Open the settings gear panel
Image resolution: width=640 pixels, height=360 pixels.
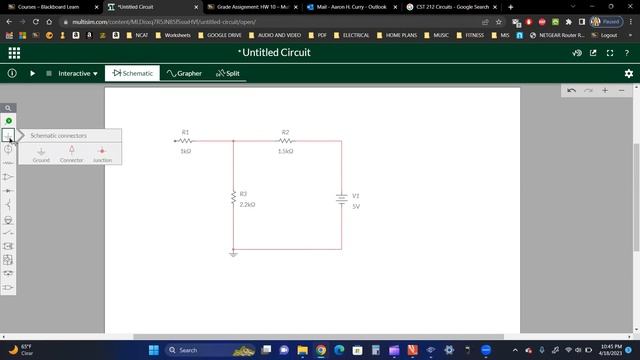point(629,73)
